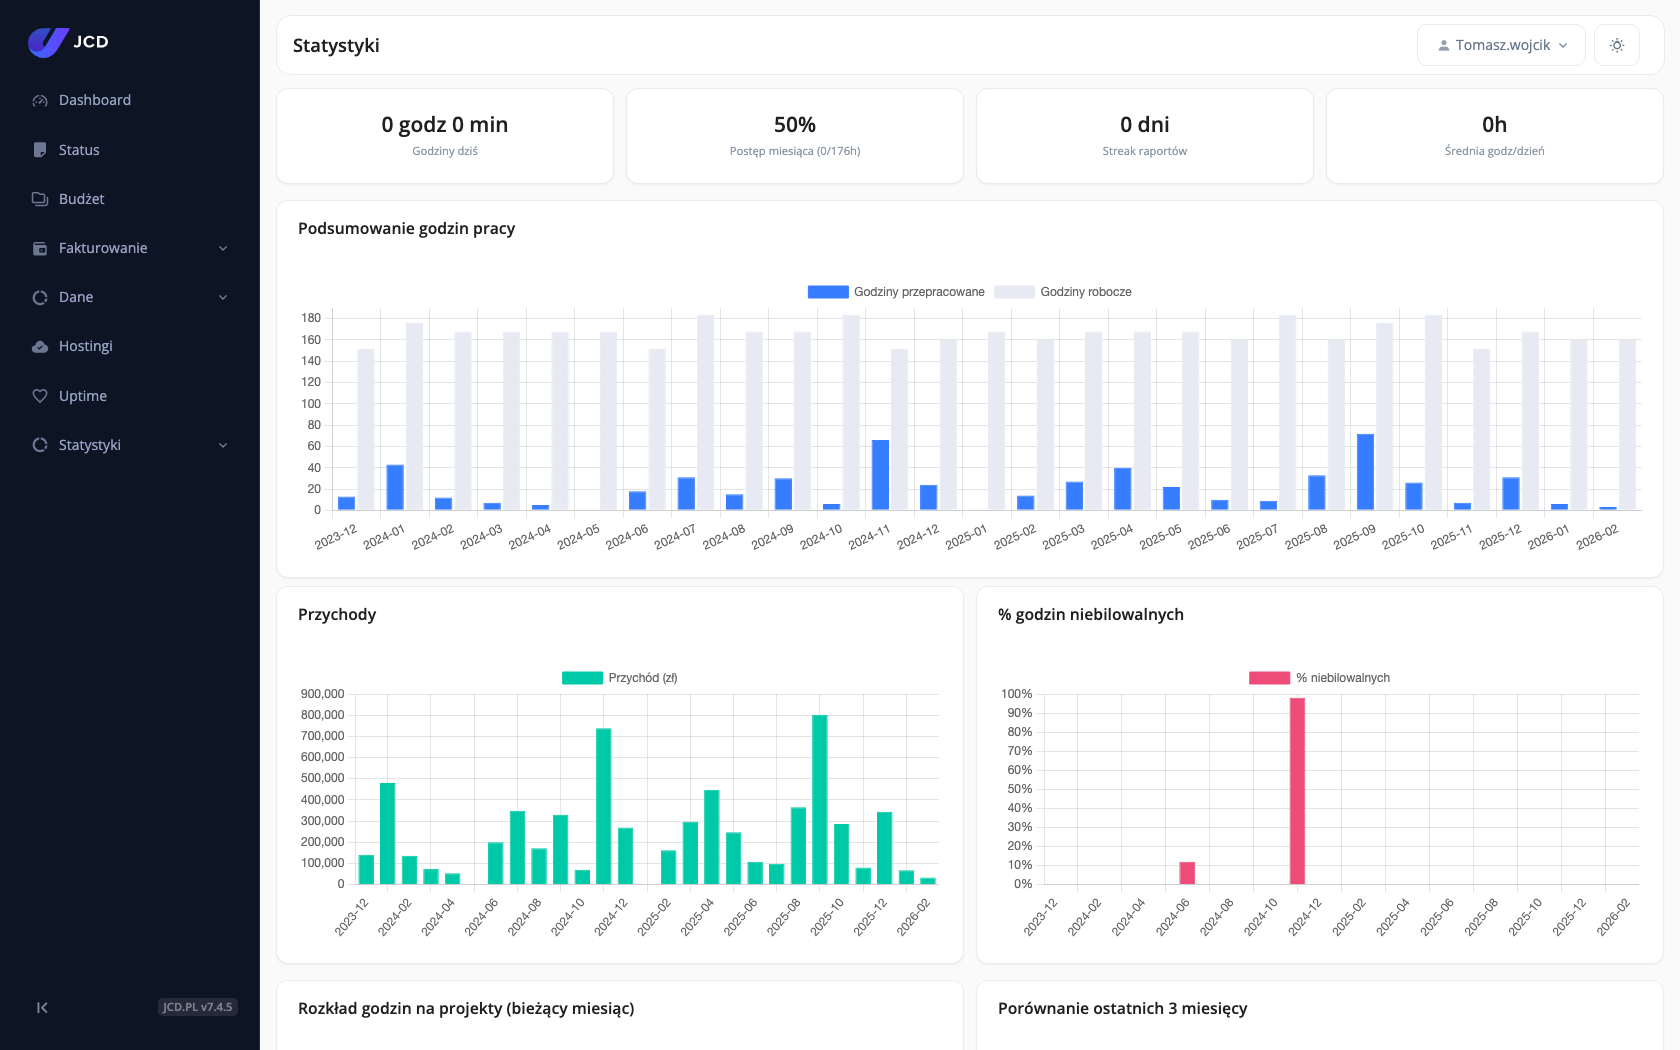Expand the Fakturowanie submenu chevron

click(223, 248)
